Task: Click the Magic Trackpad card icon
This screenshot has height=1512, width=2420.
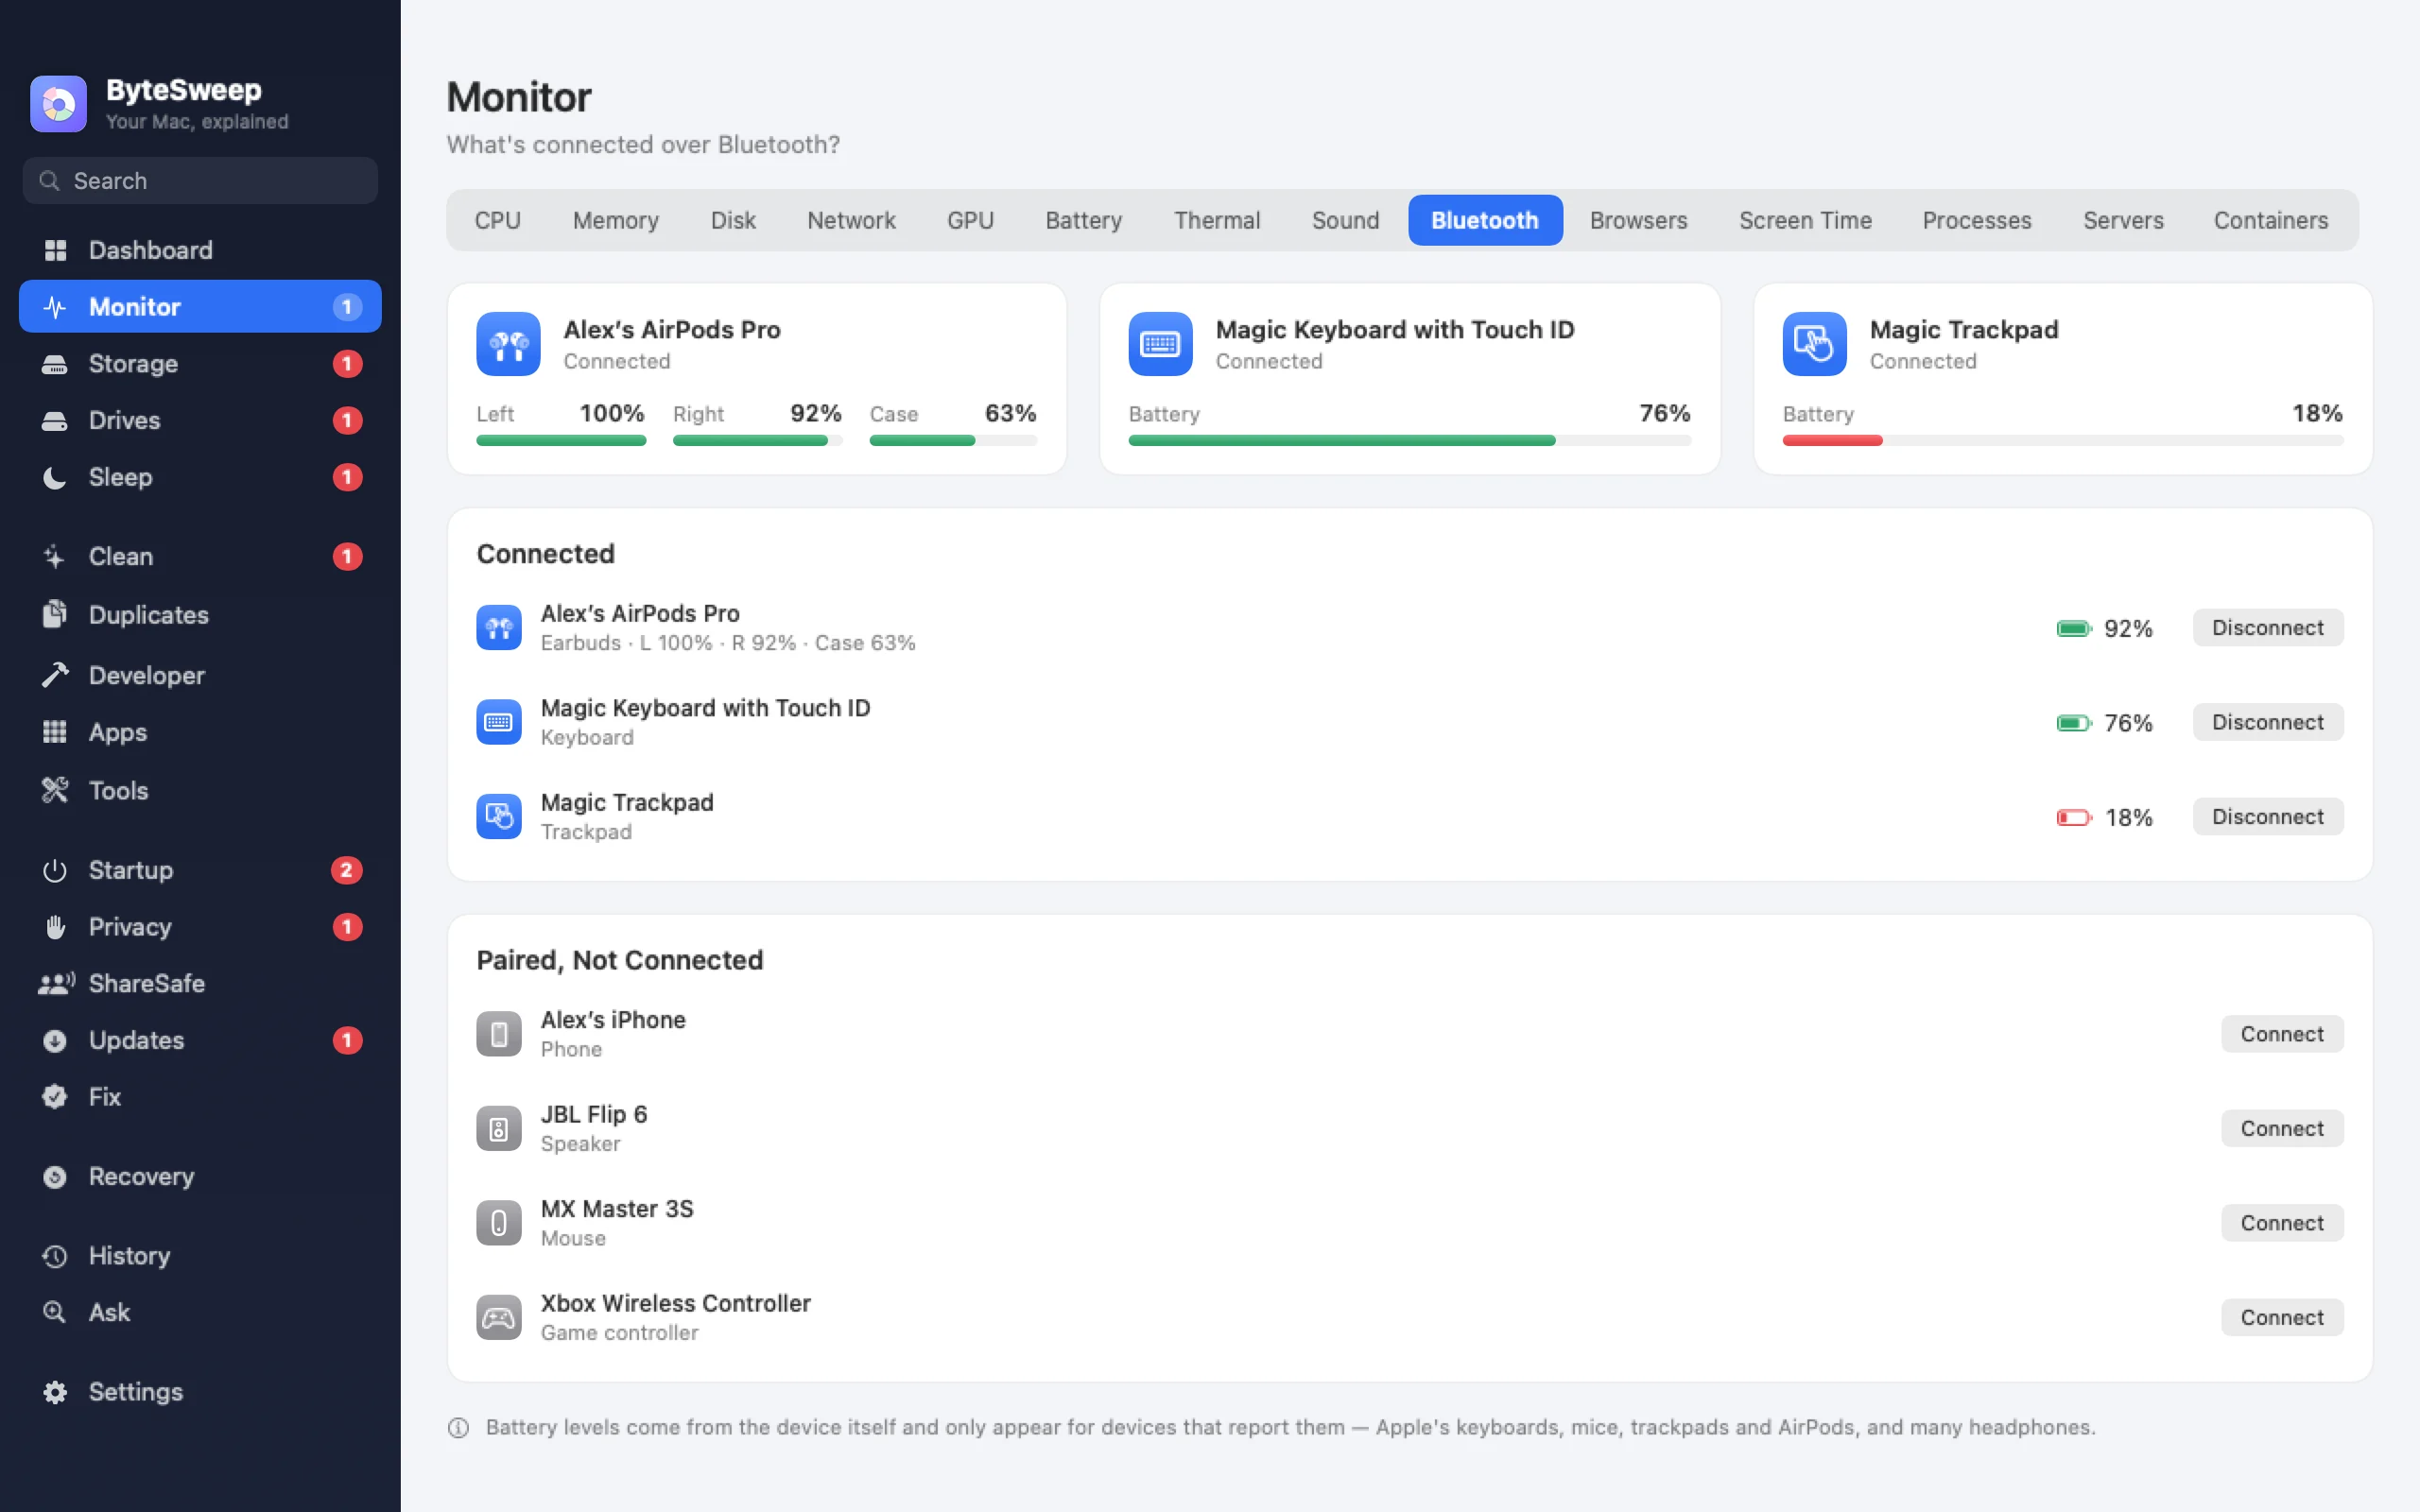Action: 1814,344
